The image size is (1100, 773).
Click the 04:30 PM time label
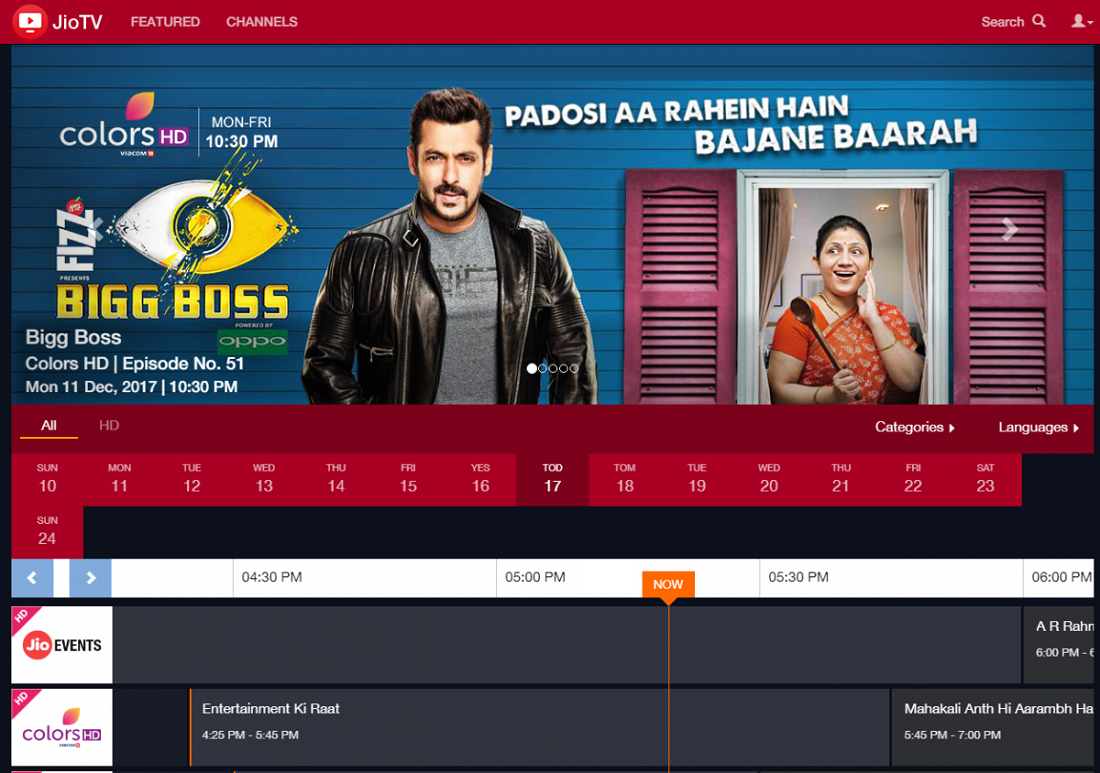(271, 577)
